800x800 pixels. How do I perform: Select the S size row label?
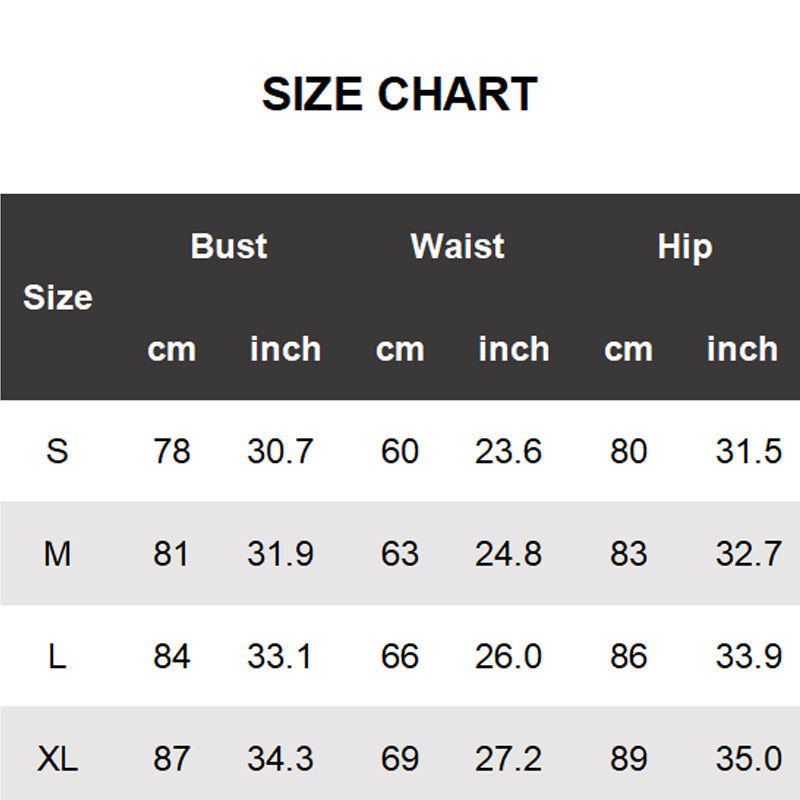click(x=57, y=452)
